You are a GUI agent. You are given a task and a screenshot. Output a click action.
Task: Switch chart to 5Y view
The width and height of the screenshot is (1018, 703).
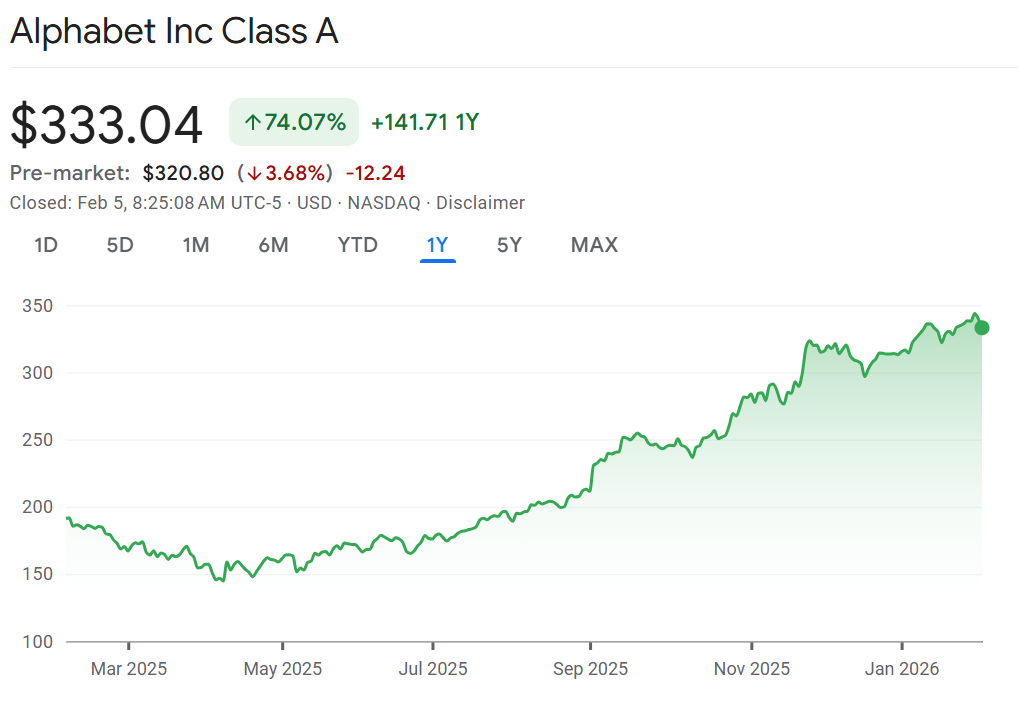pos(509,245)
